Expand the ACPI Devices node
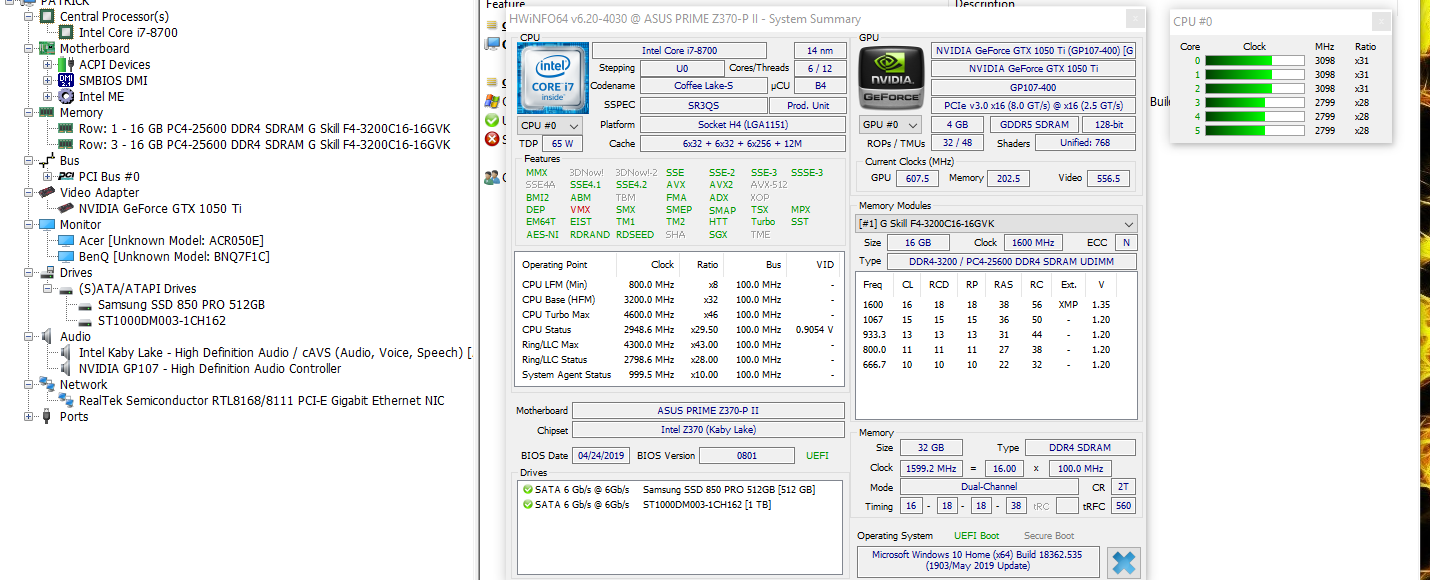This screenshot has height=580, width=1430. (x=48, y=64)
